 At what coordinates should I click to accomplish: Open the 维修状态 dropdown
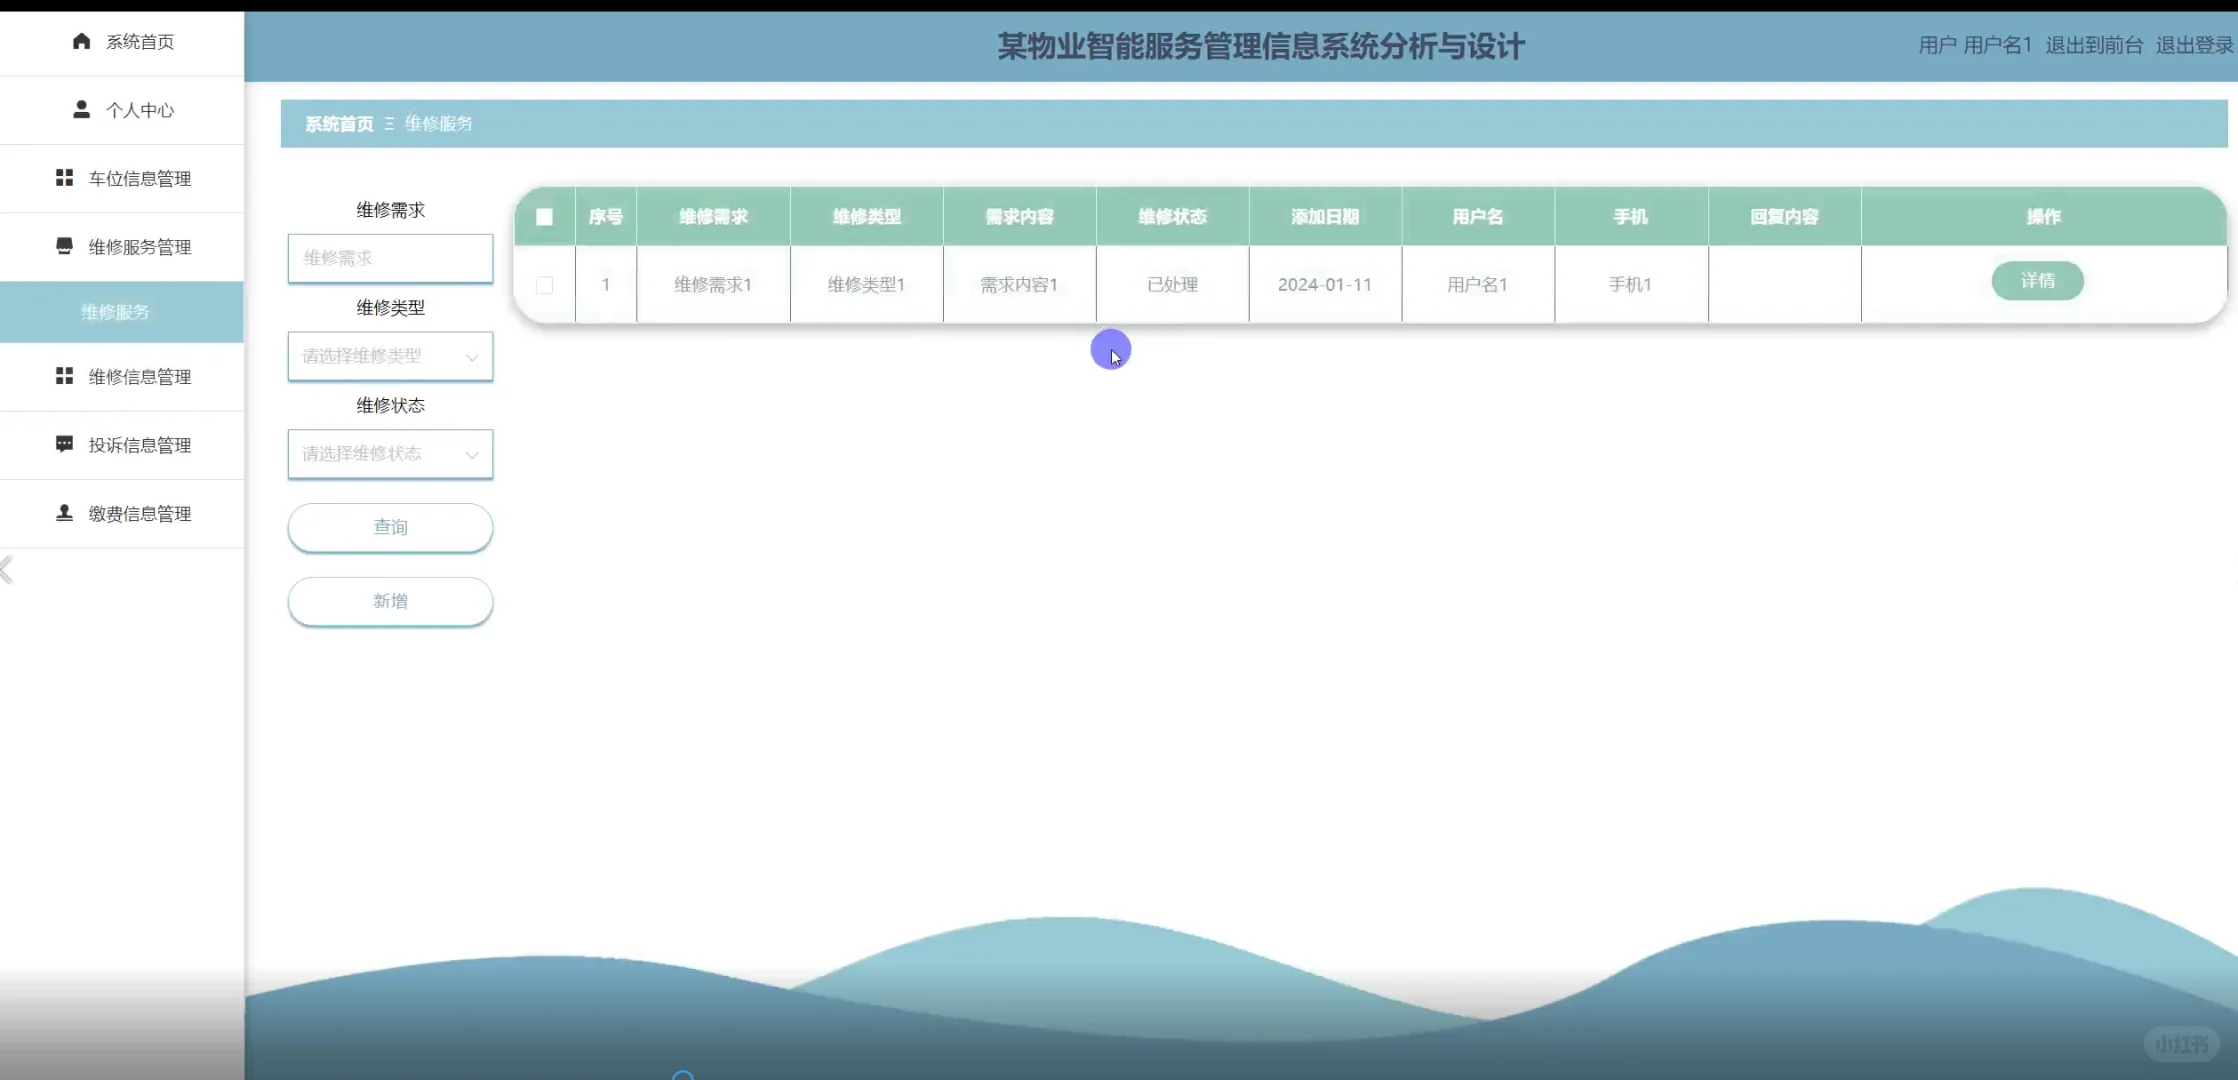coord(390,454)
